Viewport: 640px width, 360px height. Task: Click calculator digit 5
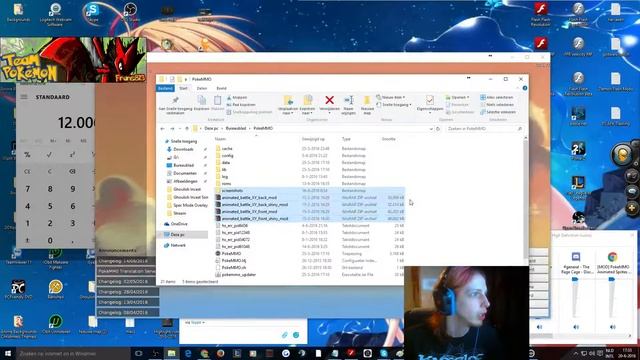(x=50, y=207)
